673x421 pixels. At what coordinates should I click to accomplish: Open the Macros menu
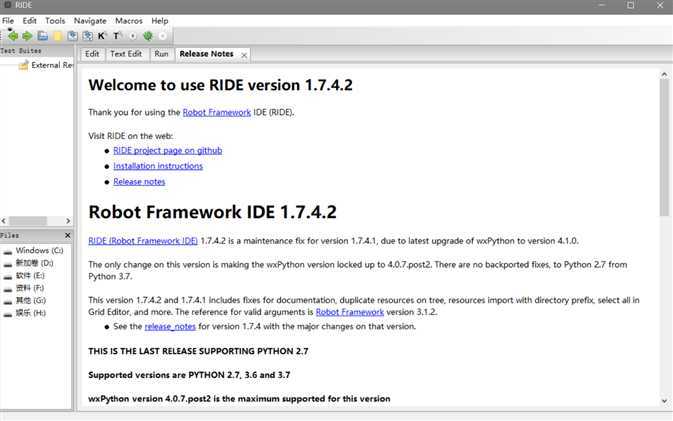click(129, 21)
